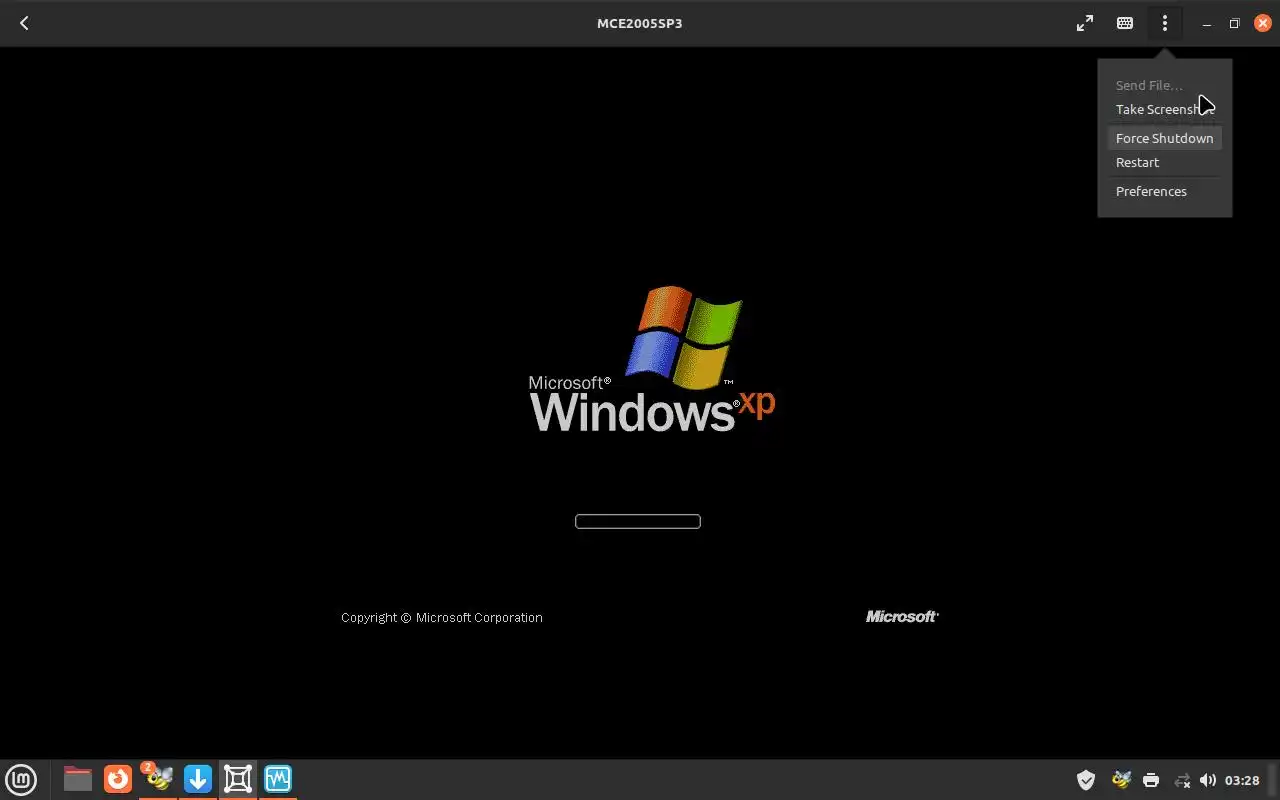
Task: Go back using the header back arrow
Action: [24, 23]
